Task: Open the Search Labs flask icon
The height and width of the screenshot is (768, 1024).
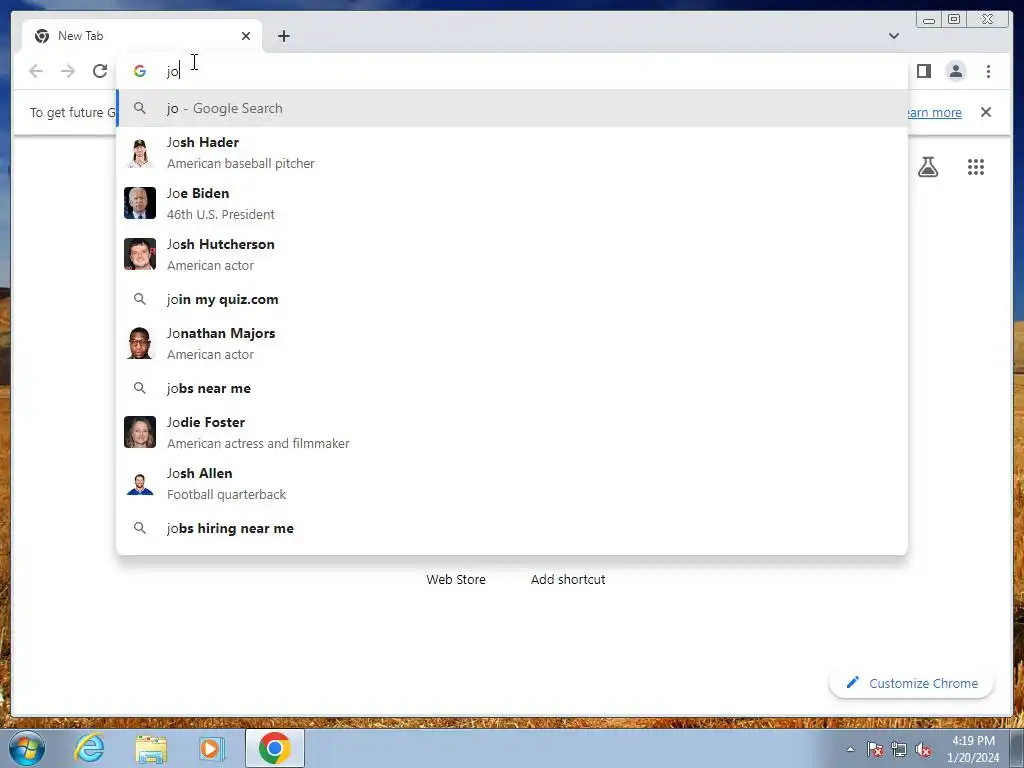Action: pos(928,167)
